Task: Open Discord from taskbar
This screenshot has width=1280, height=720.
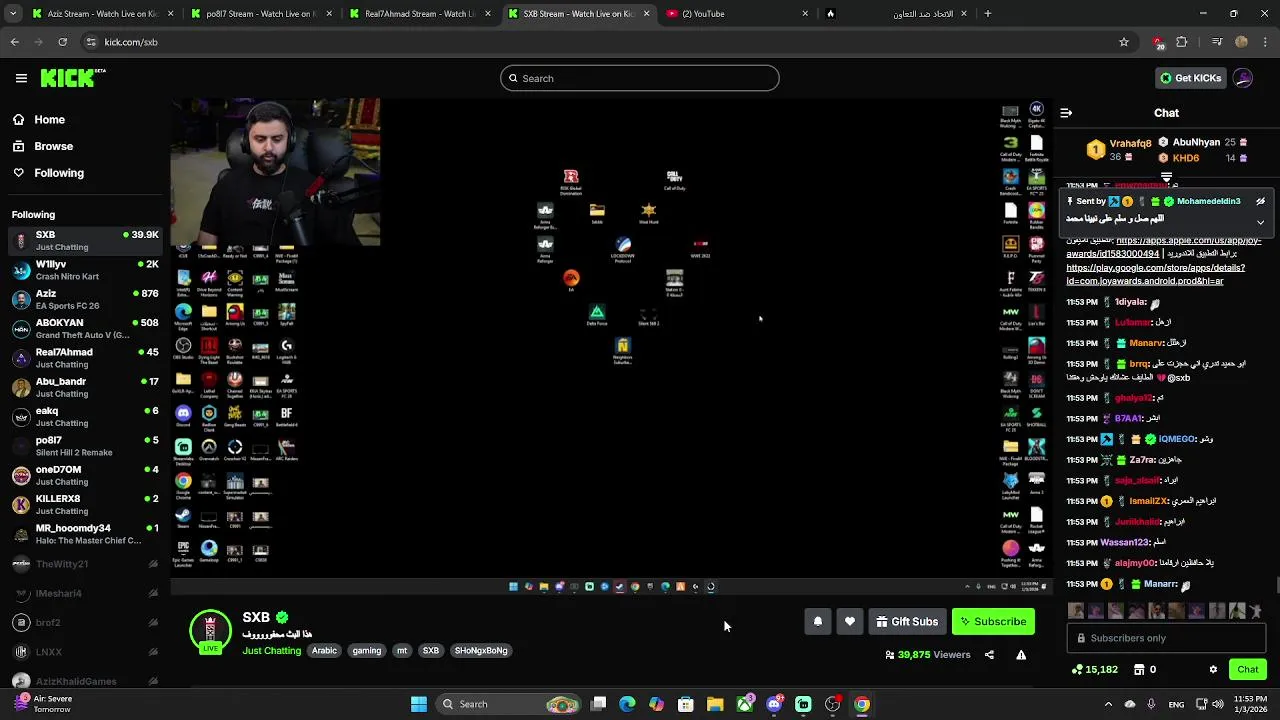Action: (774, 704)
